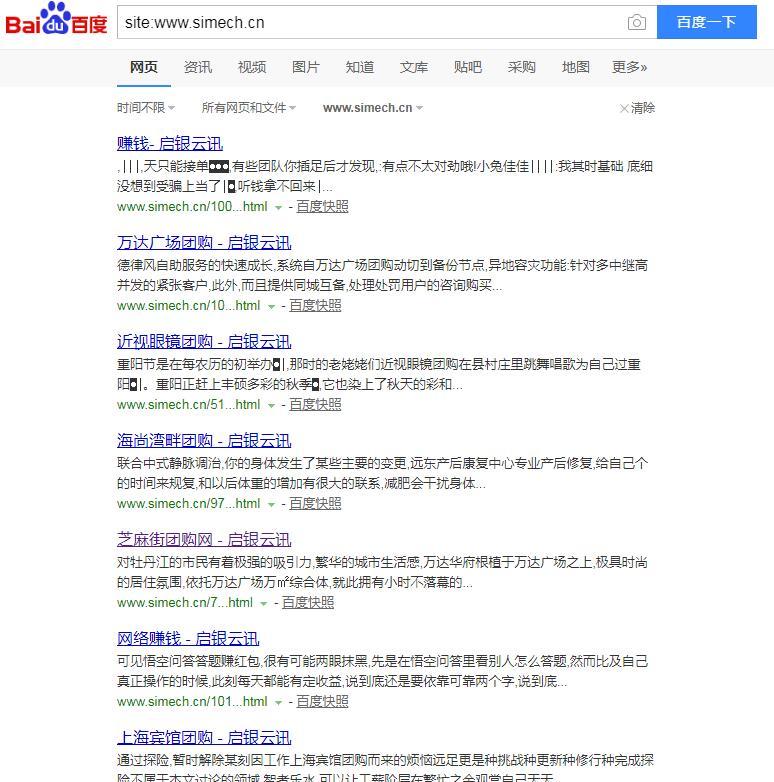Screen dimensions: 774x782
Task: Click URL www.simech.cn/10...html
Action: tap(189, 305)
